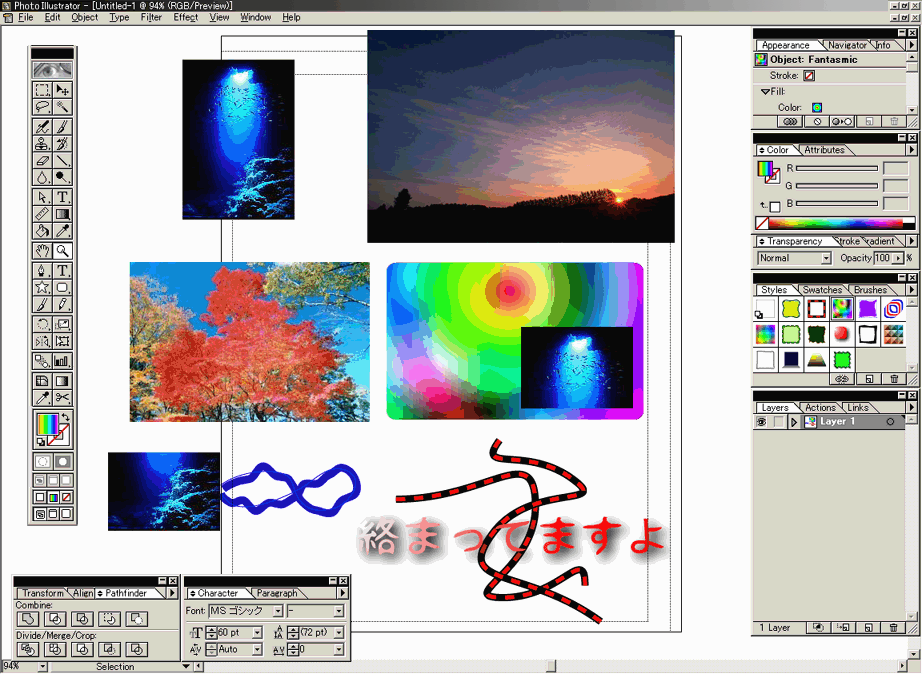Select the Star shape tool

pos(42,287)
